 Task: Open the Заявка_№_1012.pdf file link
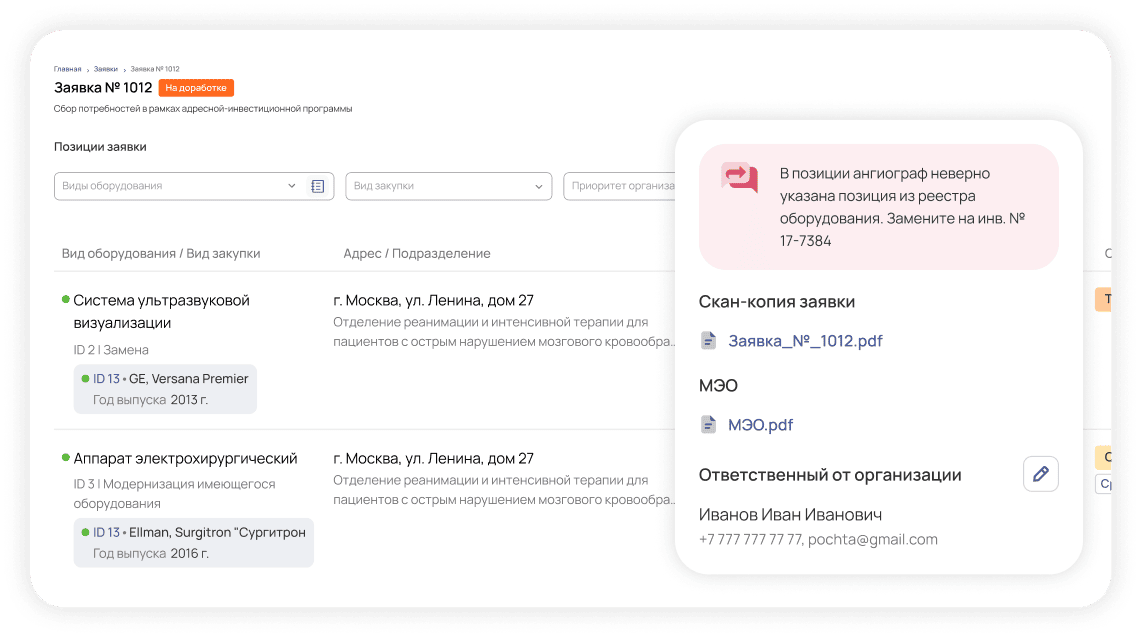(x=806, y=341)
